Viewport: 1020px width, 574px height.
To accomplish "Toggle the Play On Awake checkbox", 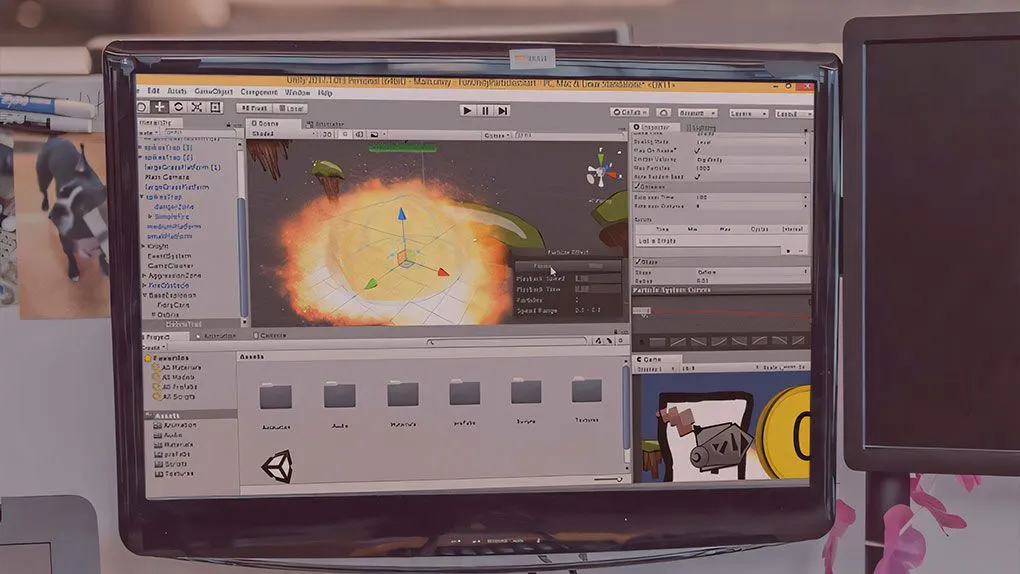I will click(697, 150).
